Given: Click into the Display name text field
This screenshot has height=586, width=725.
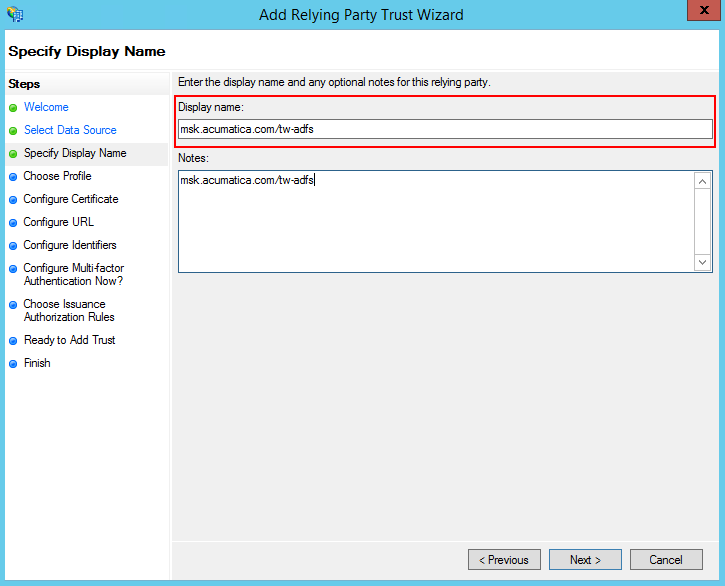Looking at the screenshot, I should 445,129.
